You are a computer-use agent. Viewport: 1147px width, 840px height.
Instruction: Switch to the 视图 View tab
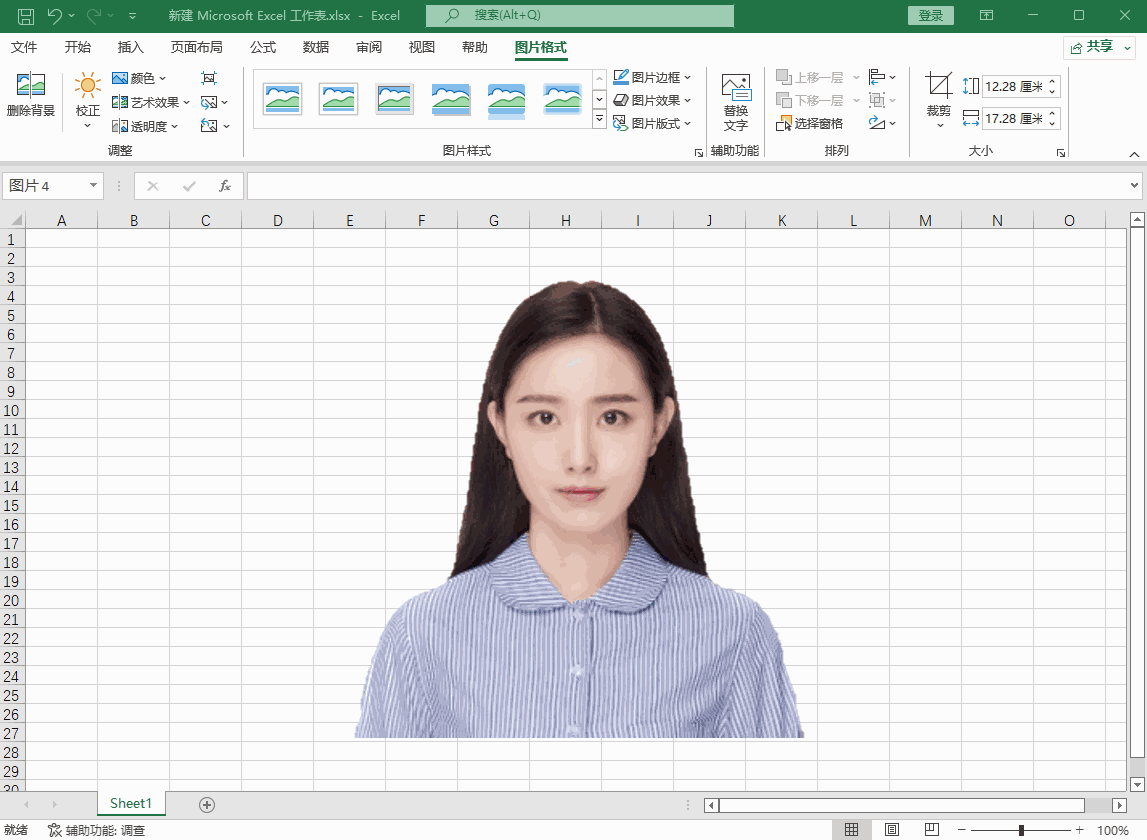point(422,48)
